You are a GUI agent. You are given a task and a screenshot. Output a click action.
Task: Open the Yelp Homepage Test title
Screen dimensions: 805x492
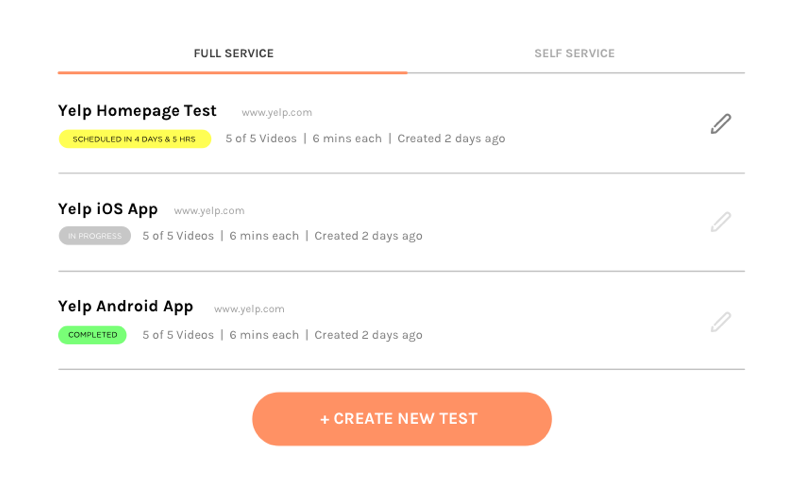coord(137,111)
